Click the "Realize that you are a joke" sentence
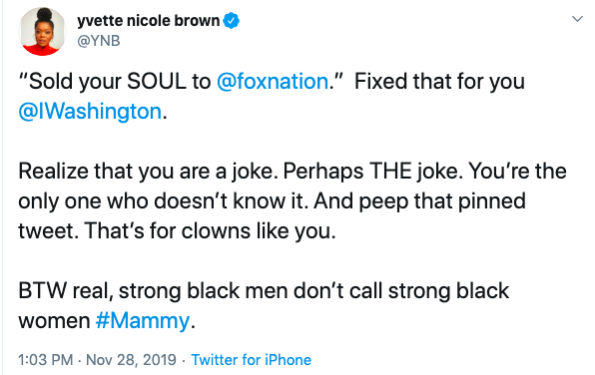 tap(148, 171)
